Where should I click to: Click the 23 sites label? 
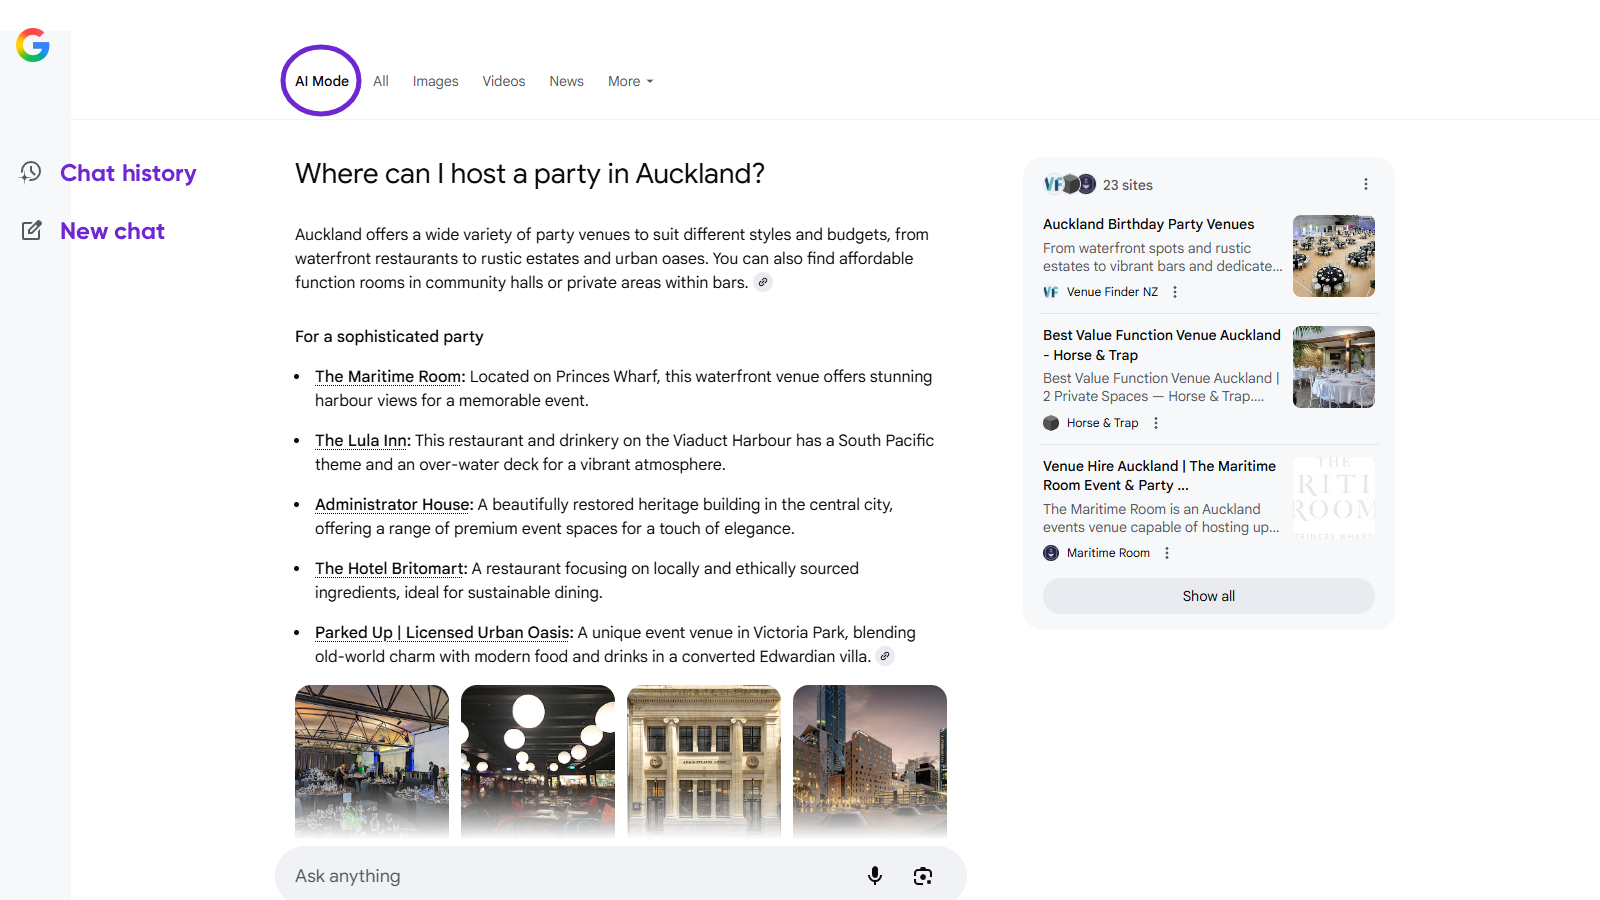point(1128,185)
